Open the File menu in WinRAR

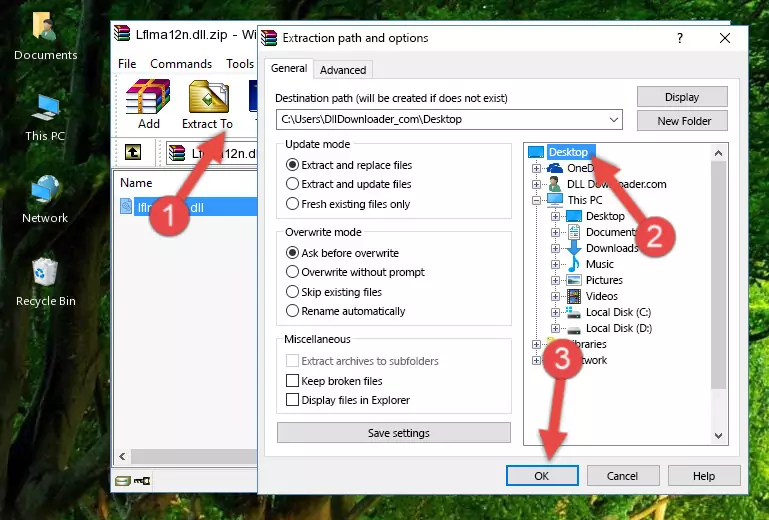point(127,64)
